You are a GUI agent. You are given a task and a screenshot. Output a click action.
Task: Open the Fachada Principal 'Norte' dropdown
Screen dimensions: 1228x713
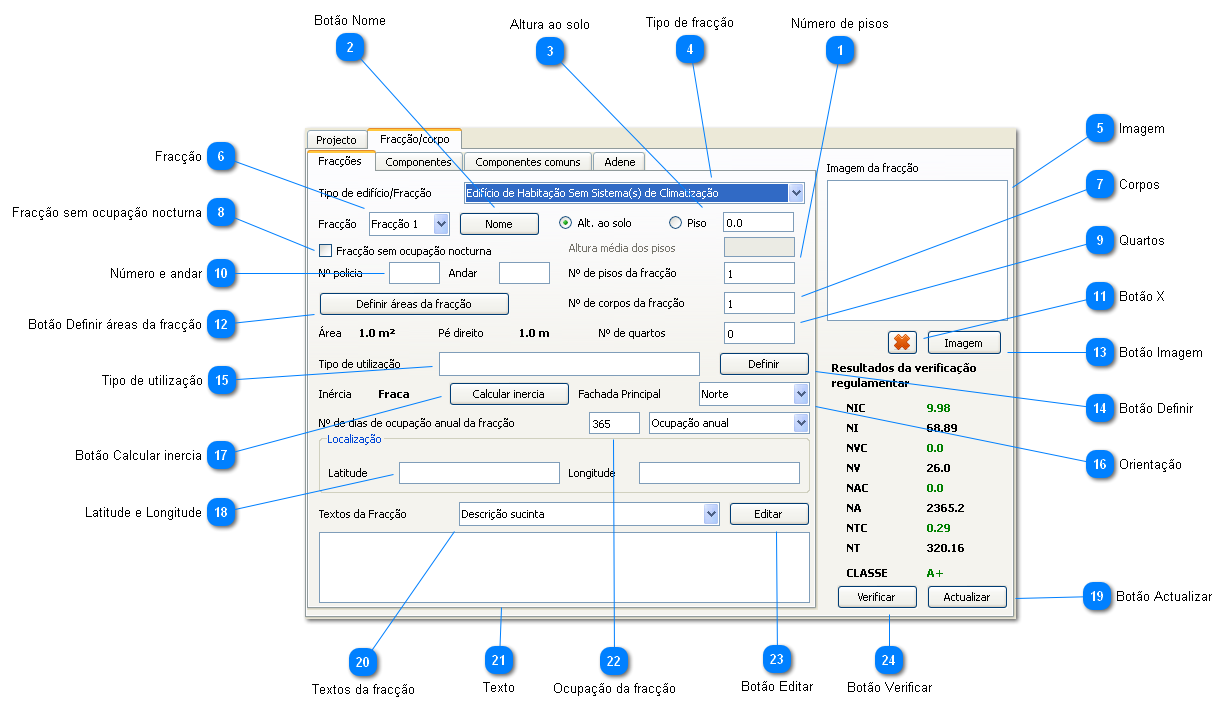(800, 394)
